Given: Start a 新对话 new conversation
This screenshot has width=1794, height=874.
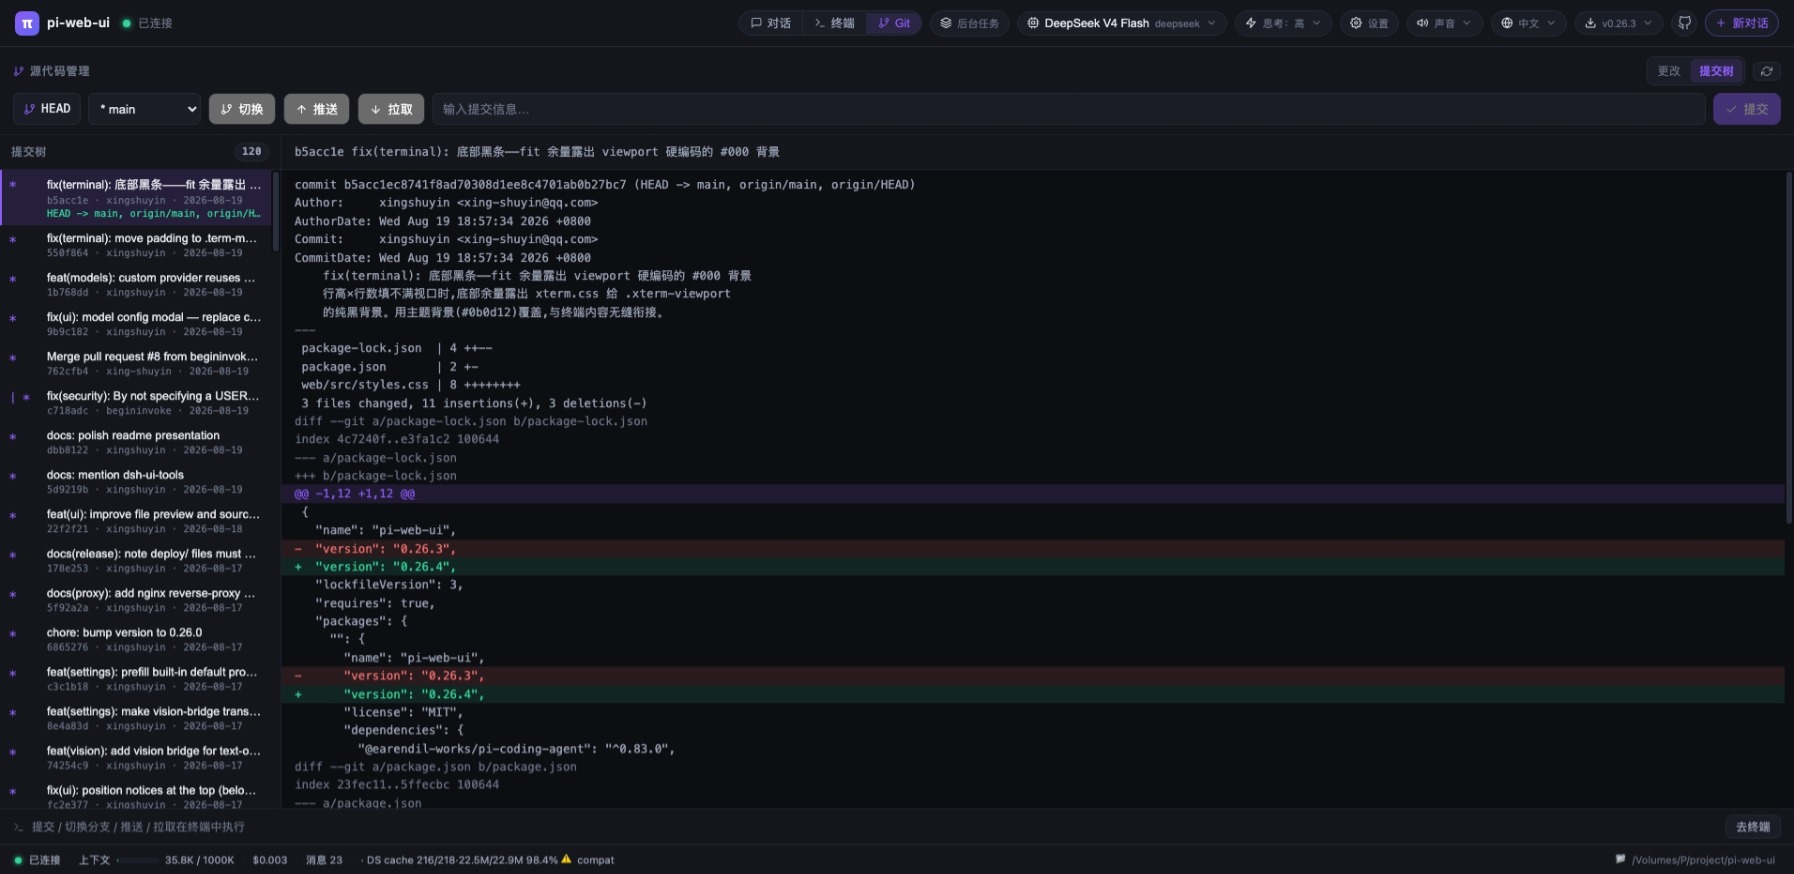Looking at the screenshot, I should (1742, 23).
